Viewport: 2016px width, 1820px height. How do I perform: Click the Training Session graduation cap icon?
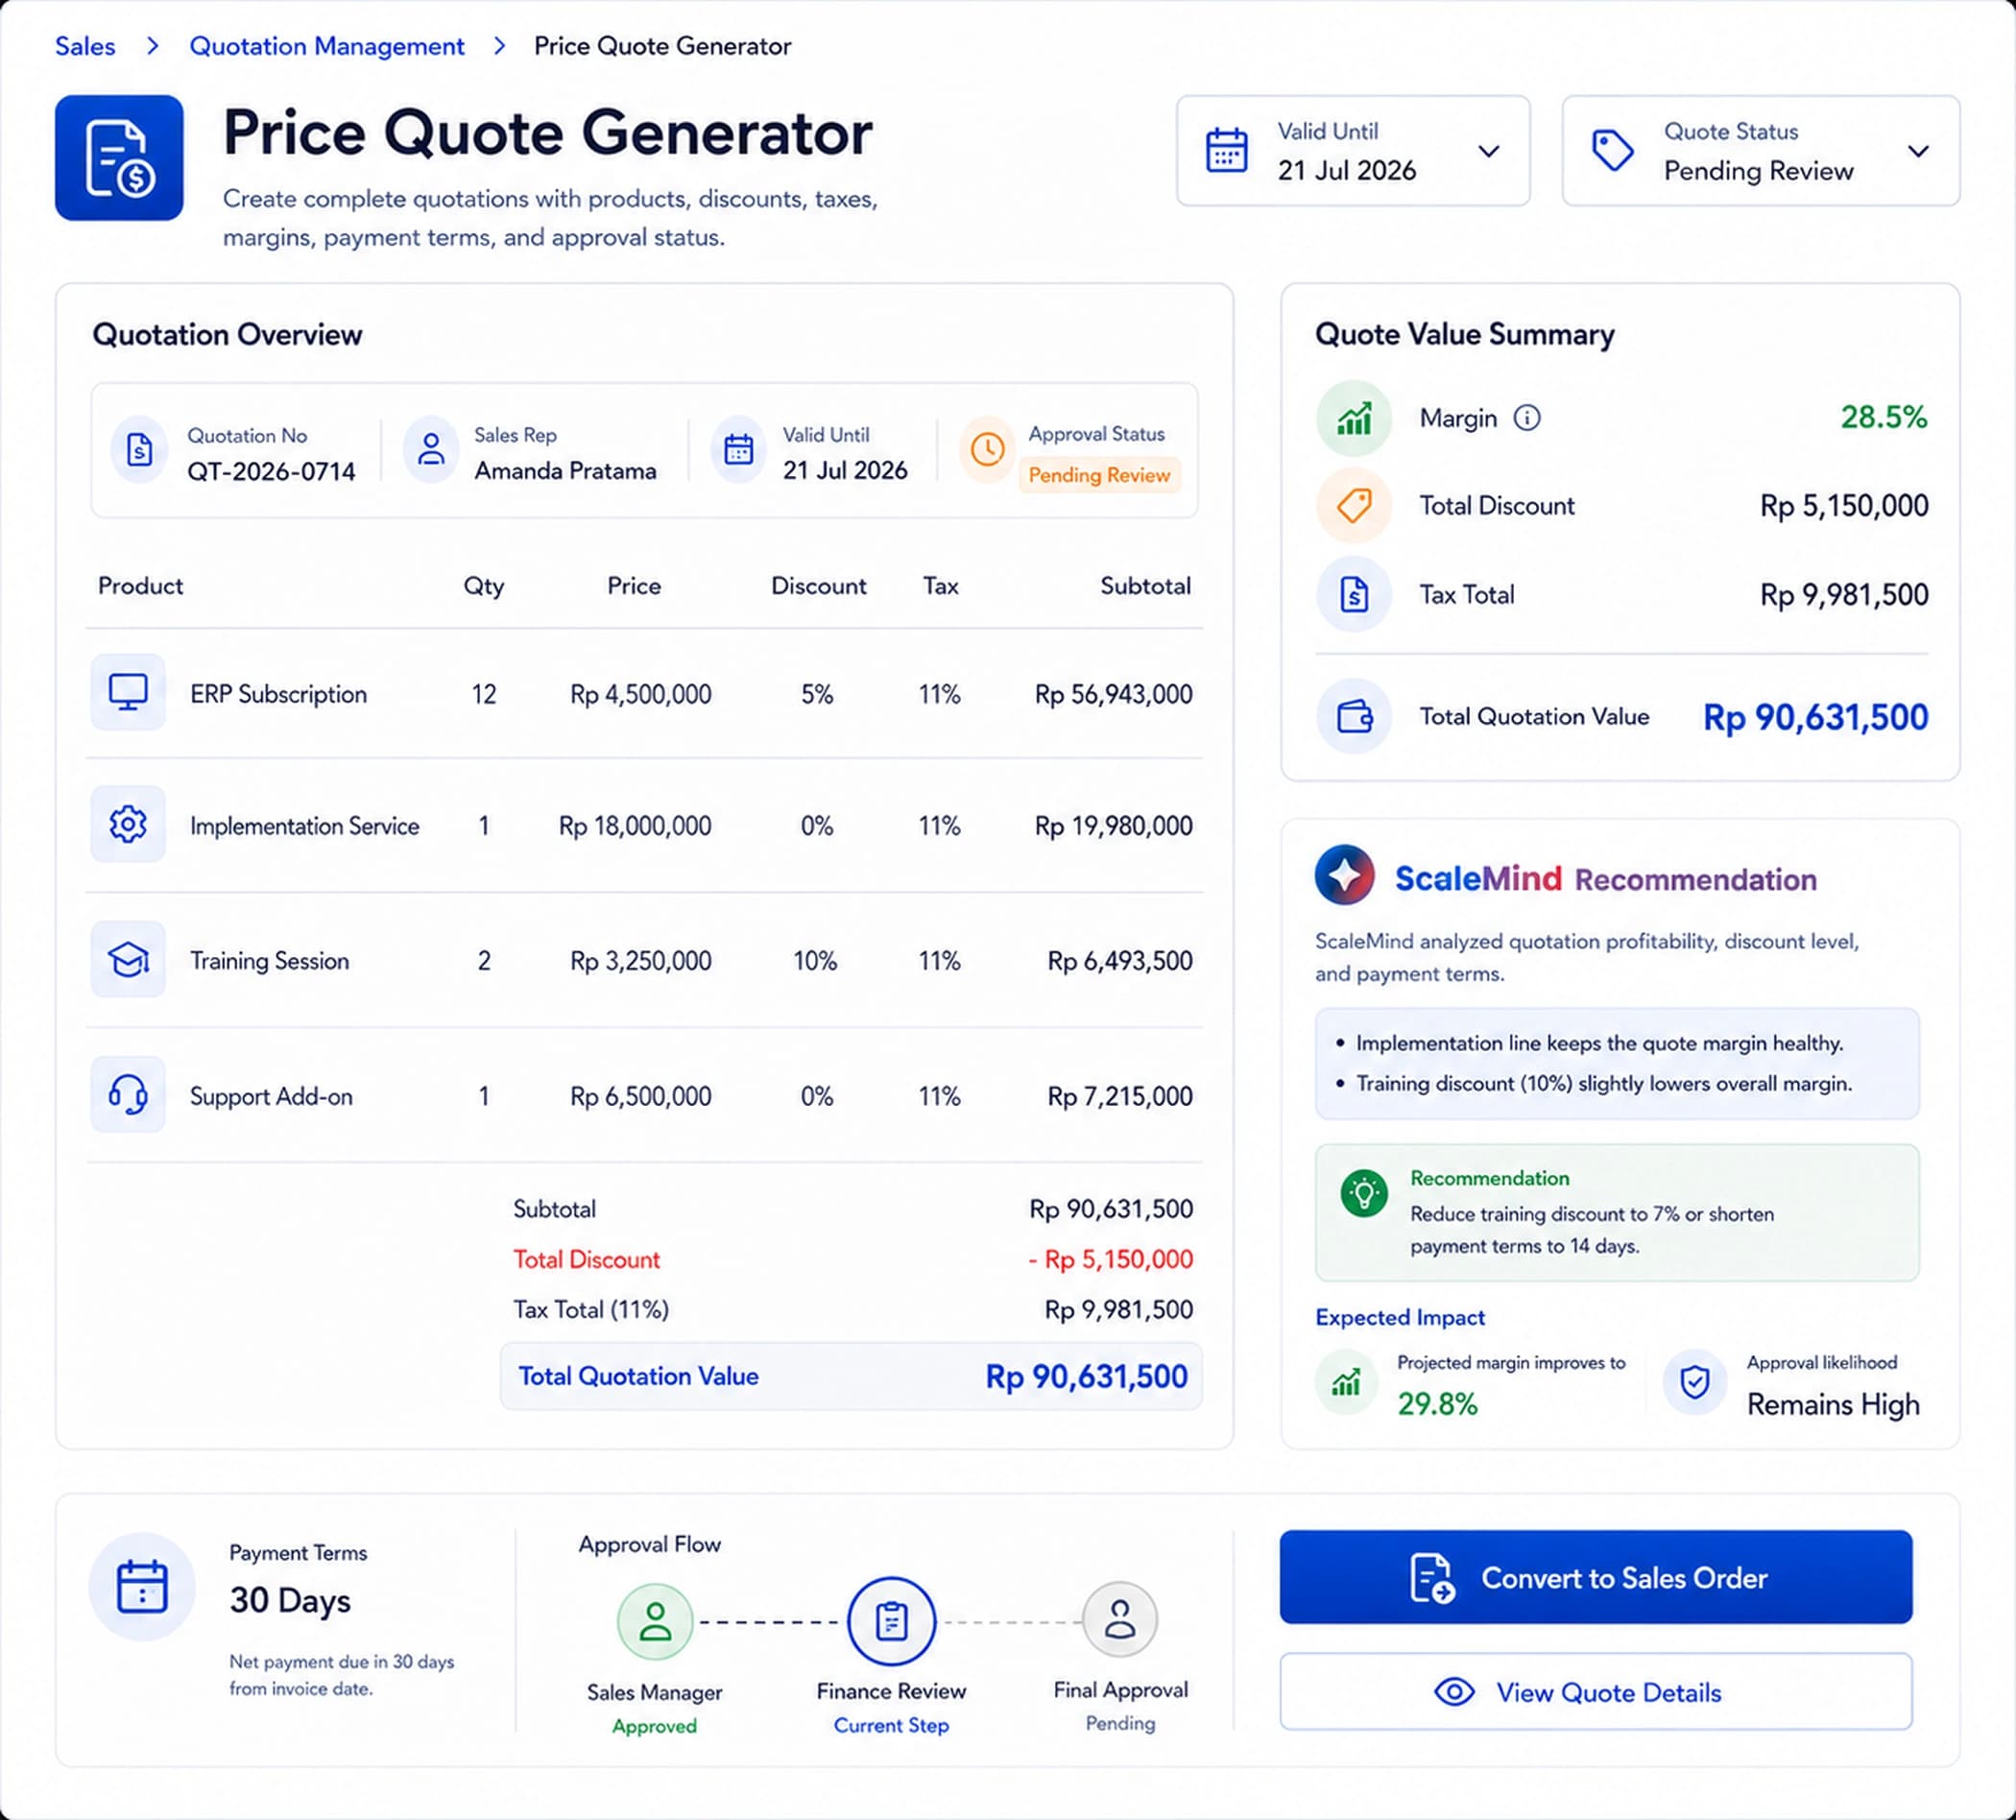(128, 960)
